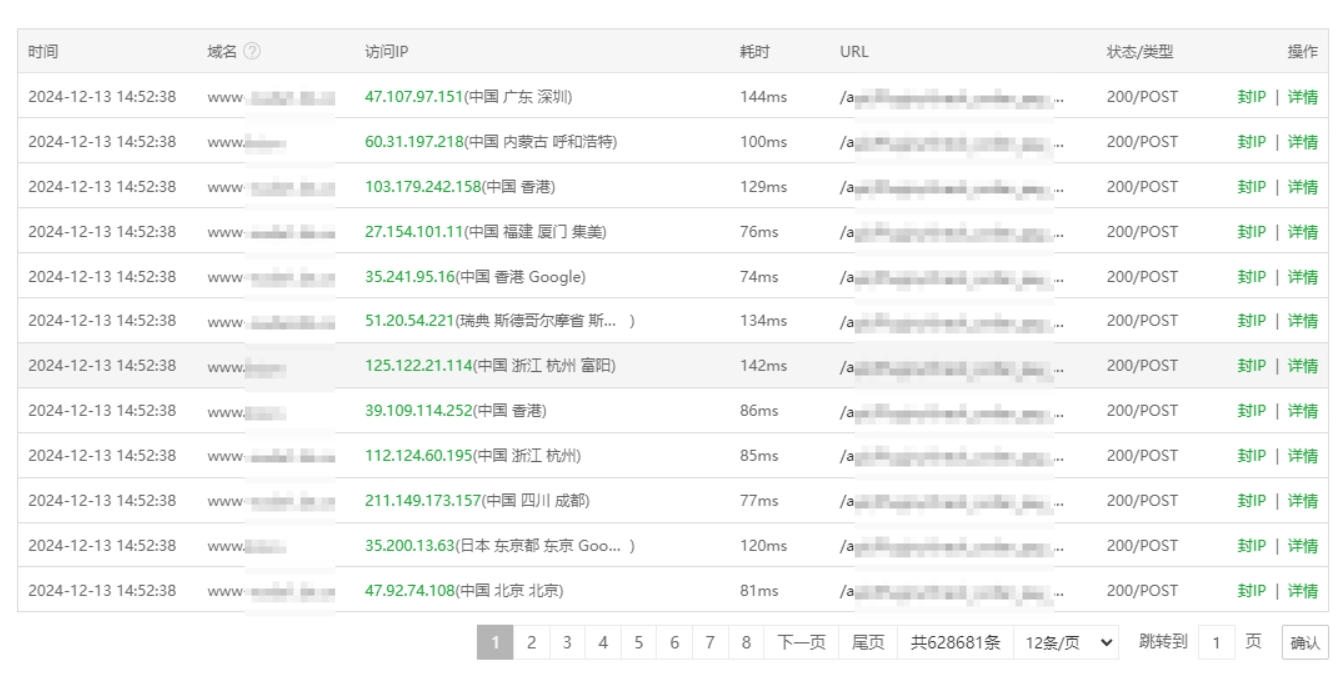The width and height of the screenshot is (1341, 695).
Task: Go to page 8
Action: pos(746,643)
